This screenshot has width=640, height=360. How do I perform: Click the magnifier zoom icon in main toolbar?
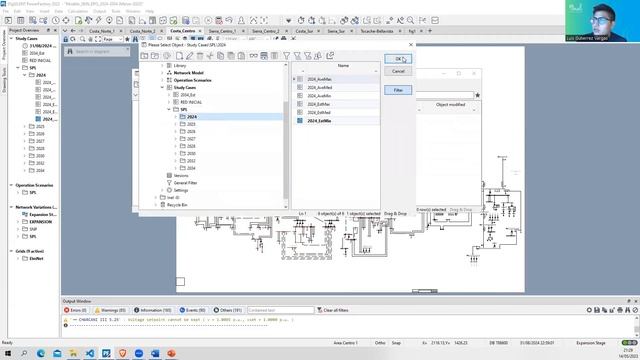[x=410, y=20]
